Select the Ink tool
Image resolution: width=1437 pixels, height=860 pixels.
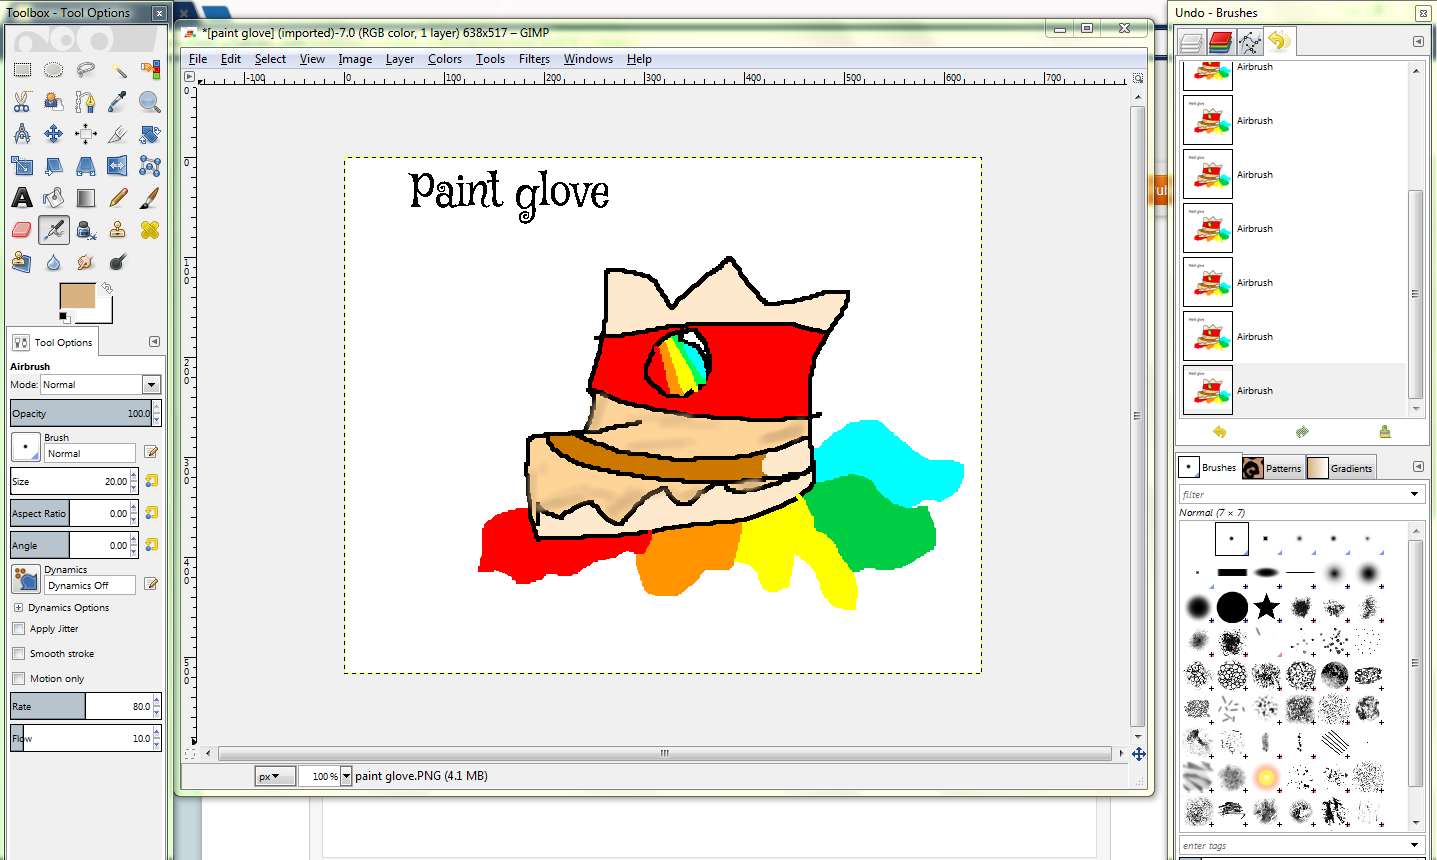pyautogui.click(x=86, y=230)
